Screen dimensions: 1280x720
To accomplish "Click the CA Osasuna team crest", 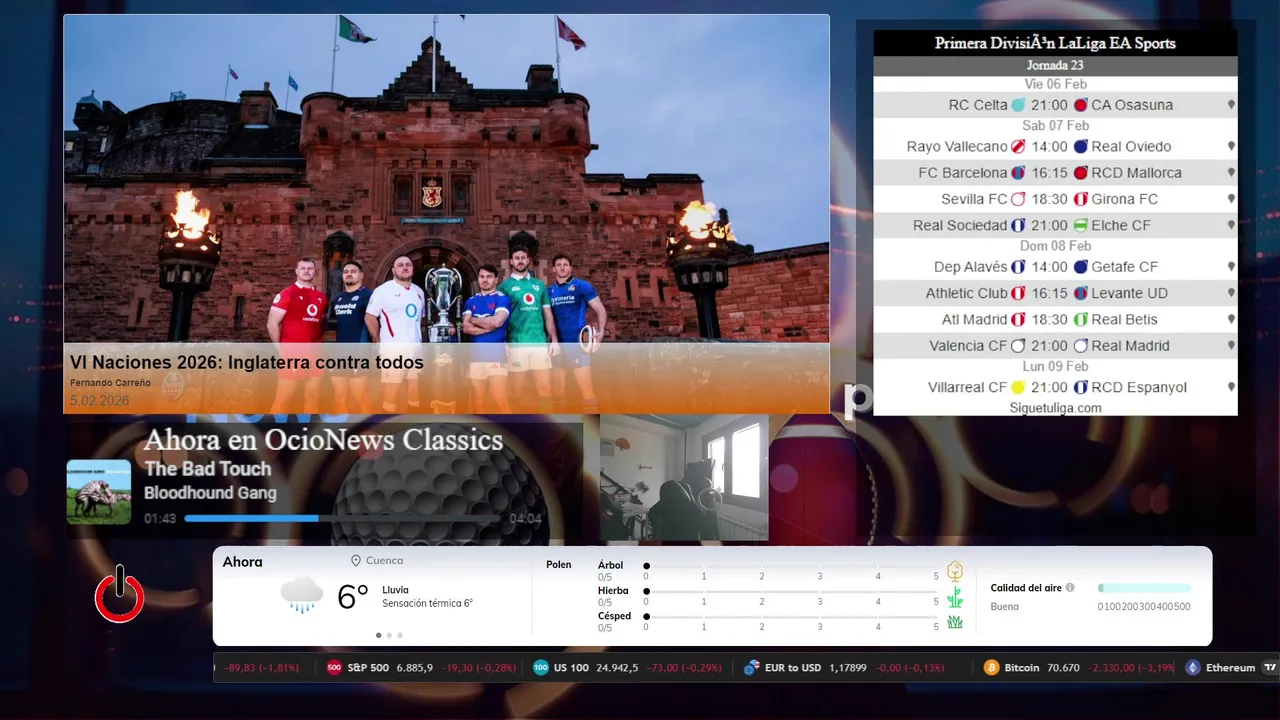I will (1080, 105).
